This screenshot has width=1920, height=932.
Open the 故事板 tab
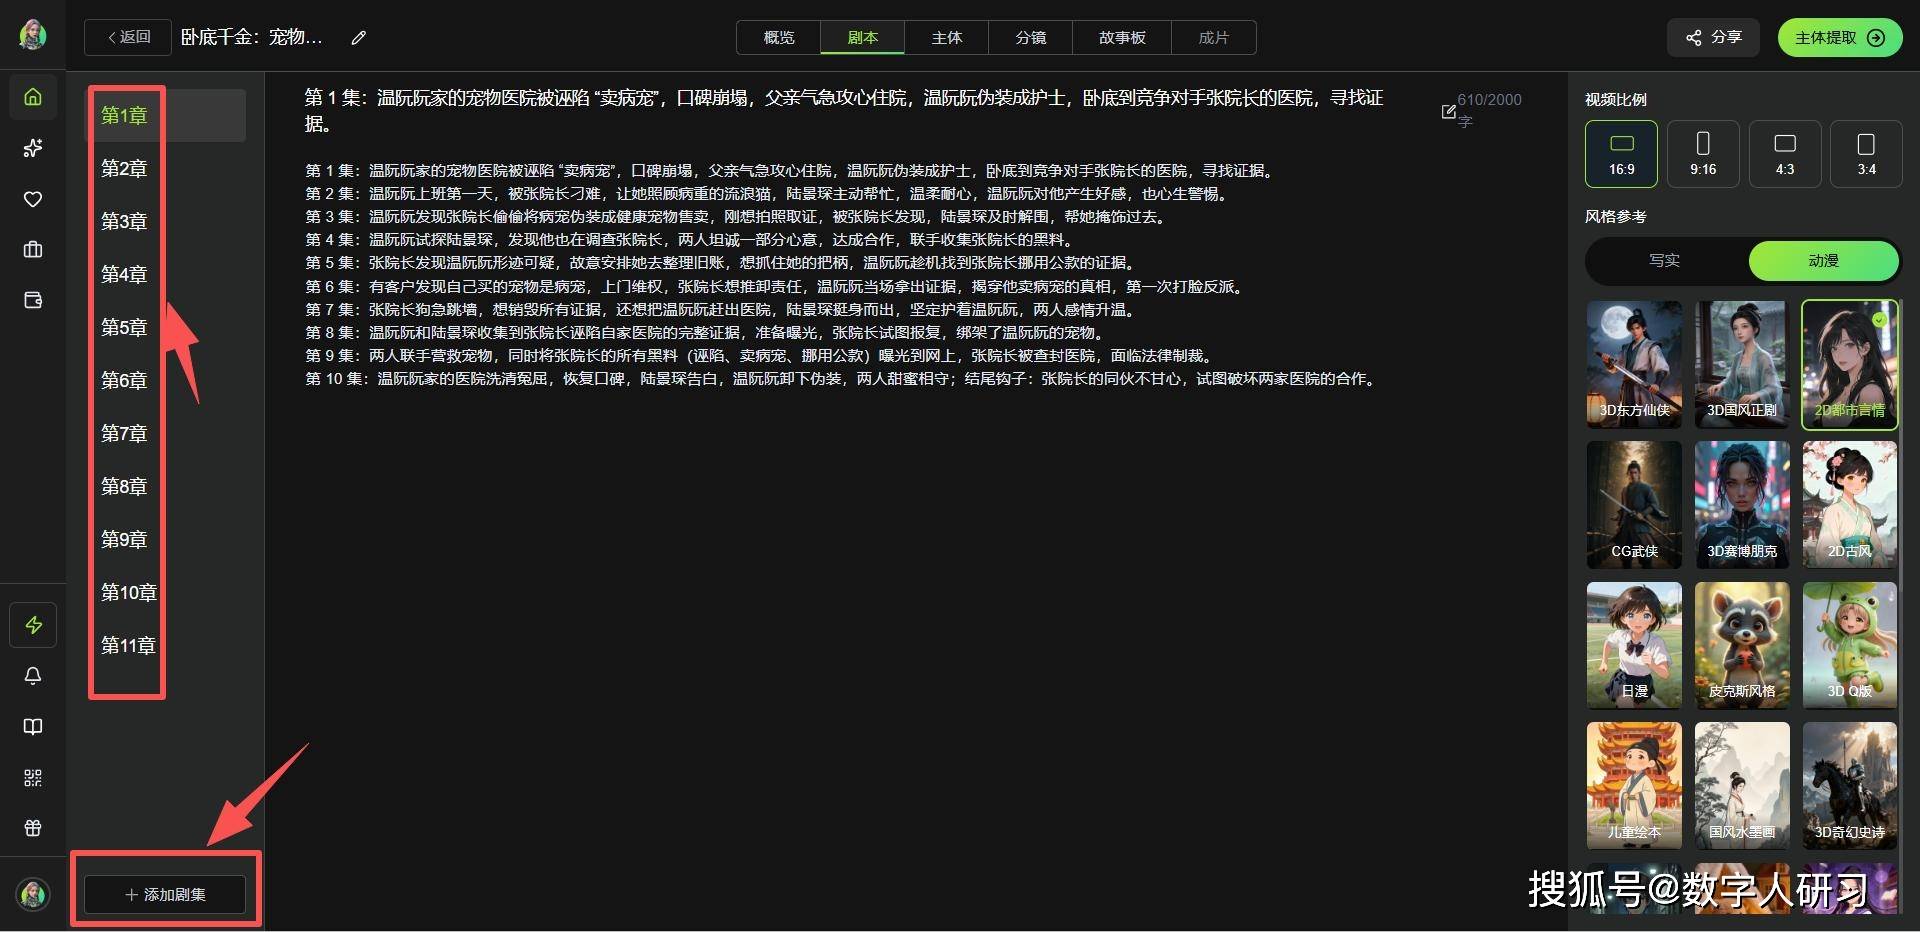coord(1121,38)
